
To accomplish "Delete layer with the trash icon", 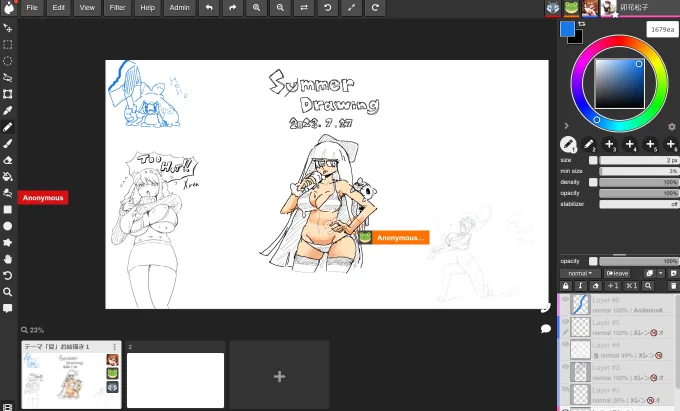I will [x=673, y=286].
